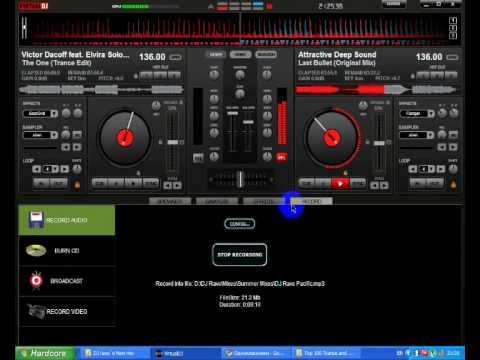The width and height of the screenshot is (480, 360).
Task: Toggle the red PFL button on right channel
Action: click(x=282, y=157)
